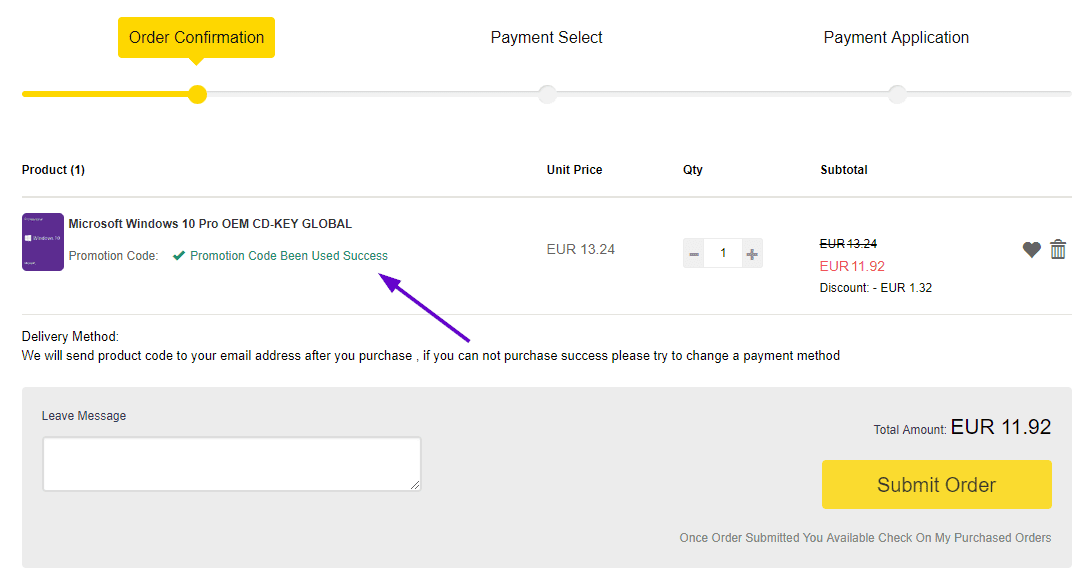Viewport: 1091px width, 581px height.
Task: Select the Payment Application step
Action: pyautogui.click(x=896, y=38)
